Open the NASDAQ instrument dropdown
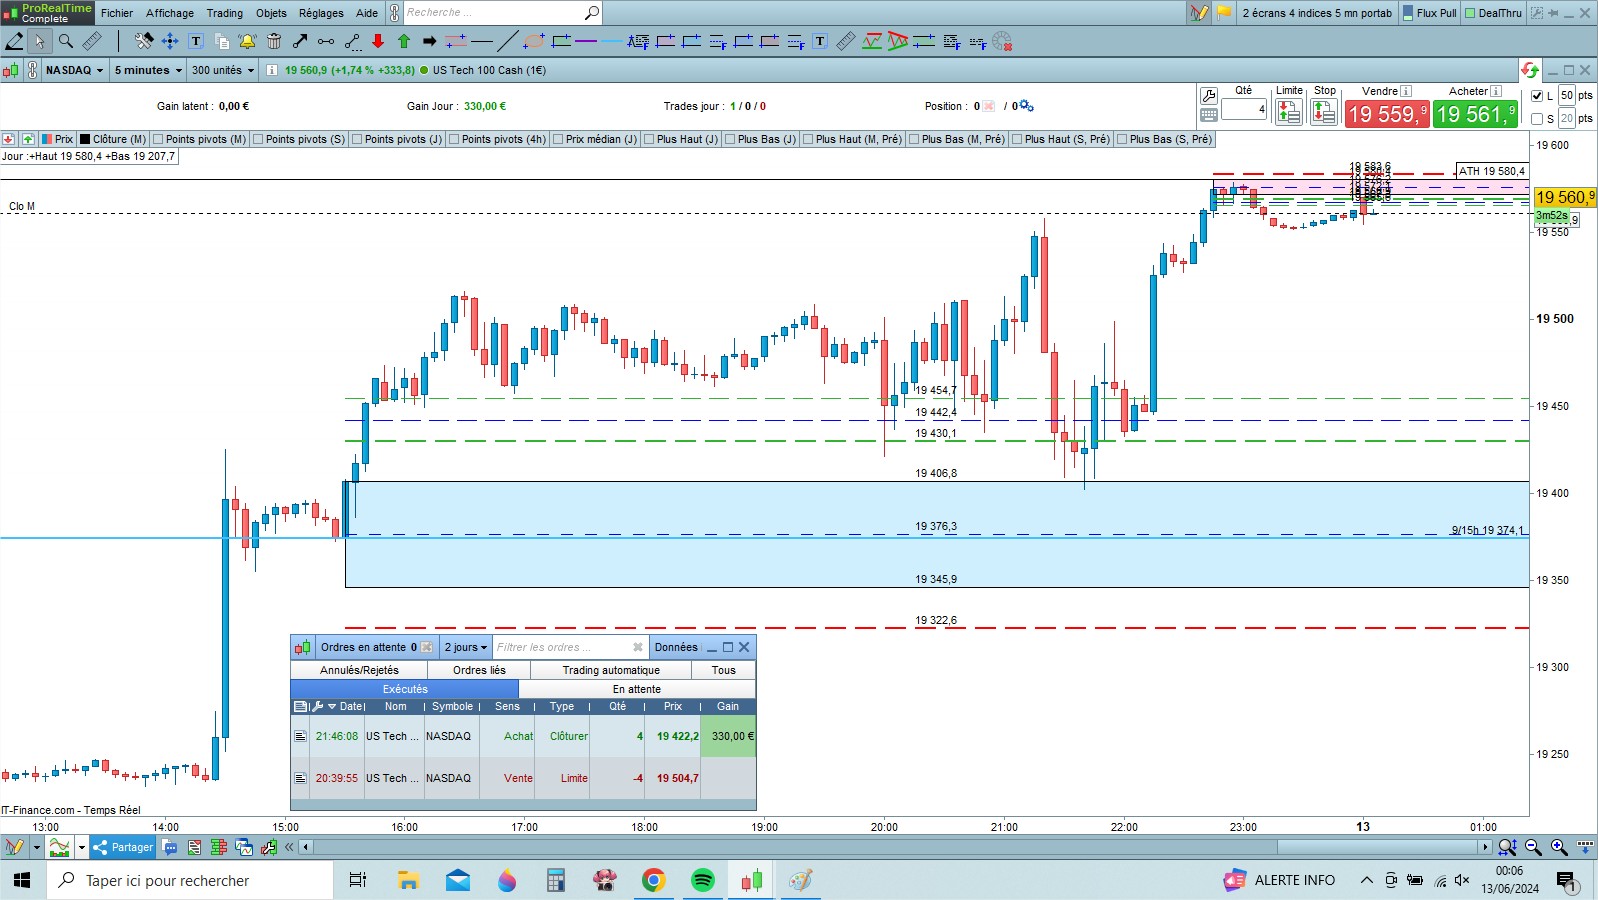Viewport: 1598px width, 900px height. [x=75, y=70]
